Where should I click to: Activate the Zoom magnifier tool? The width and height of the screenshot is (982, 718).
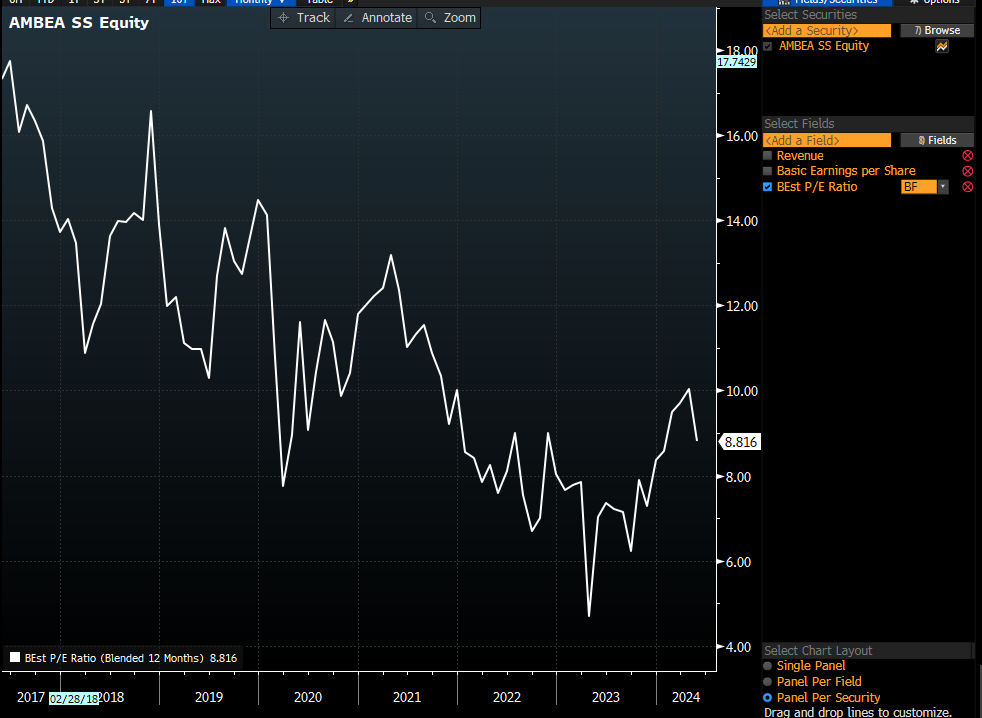click(450, 18)
